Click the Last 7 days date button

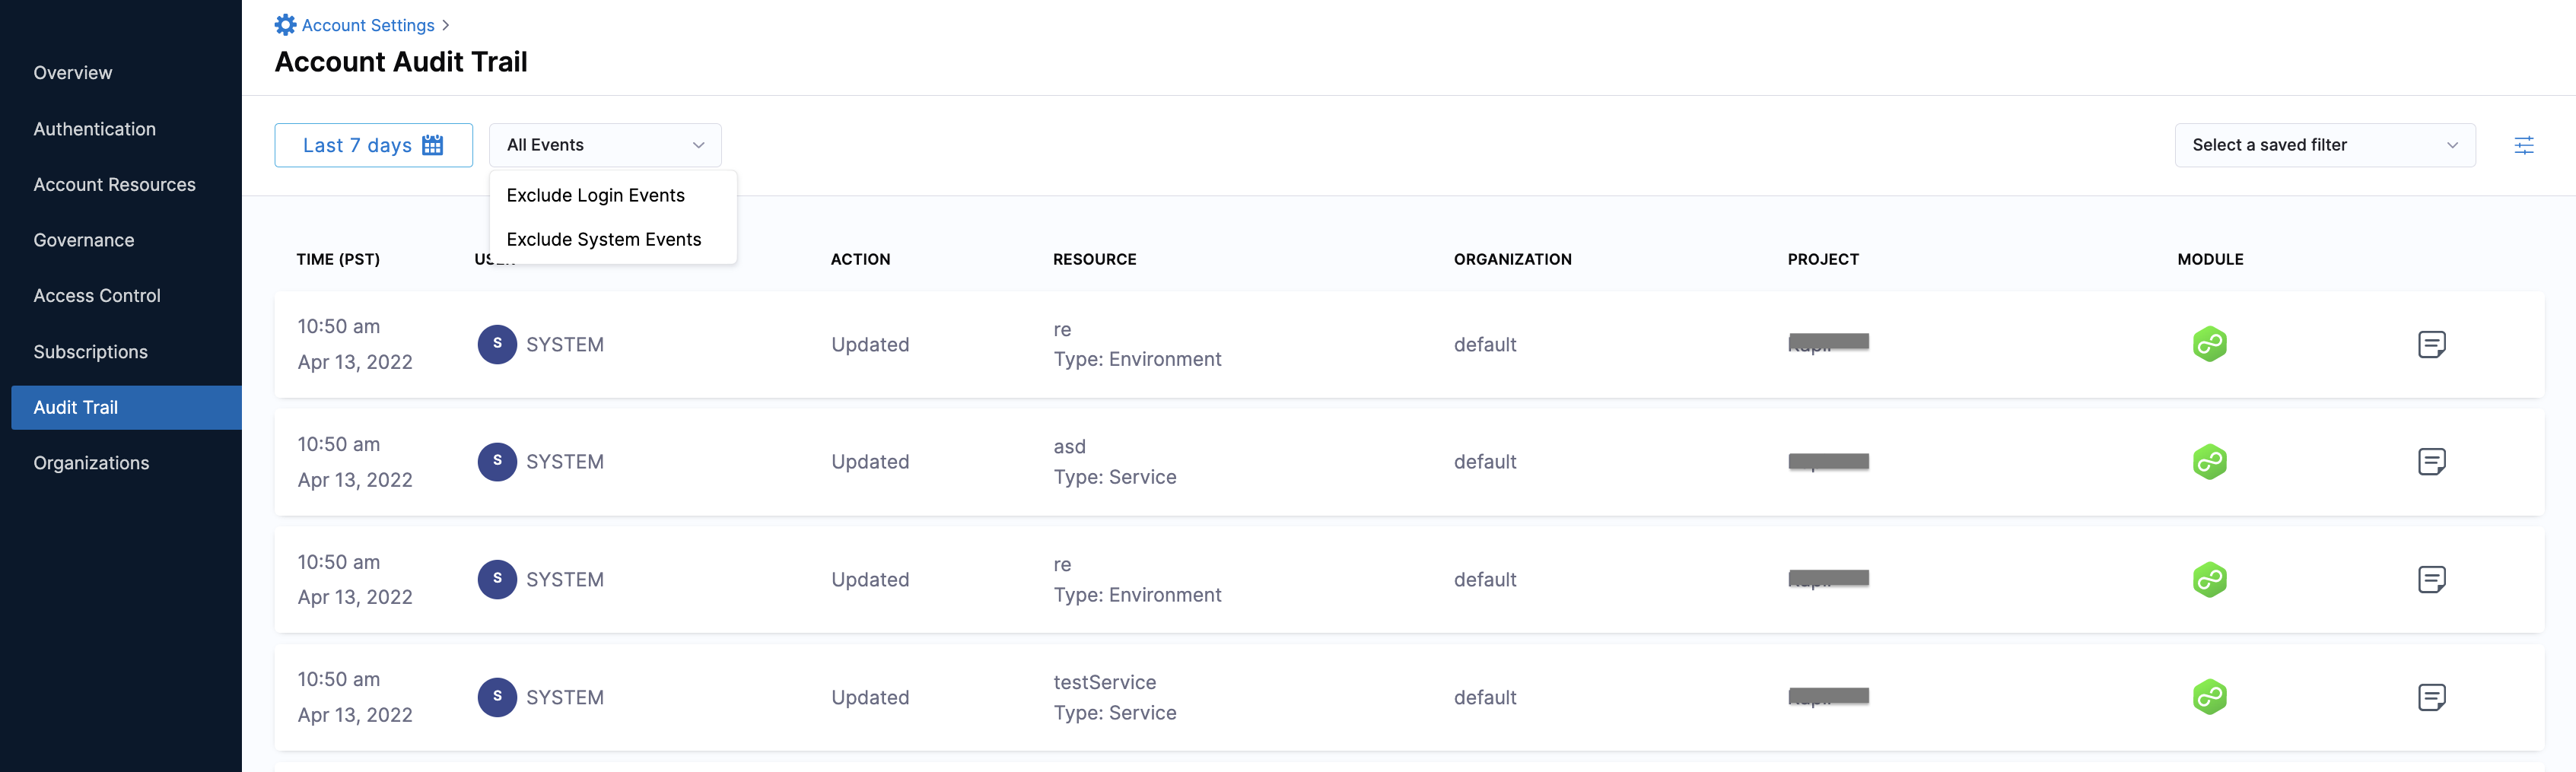click(357, 144)
